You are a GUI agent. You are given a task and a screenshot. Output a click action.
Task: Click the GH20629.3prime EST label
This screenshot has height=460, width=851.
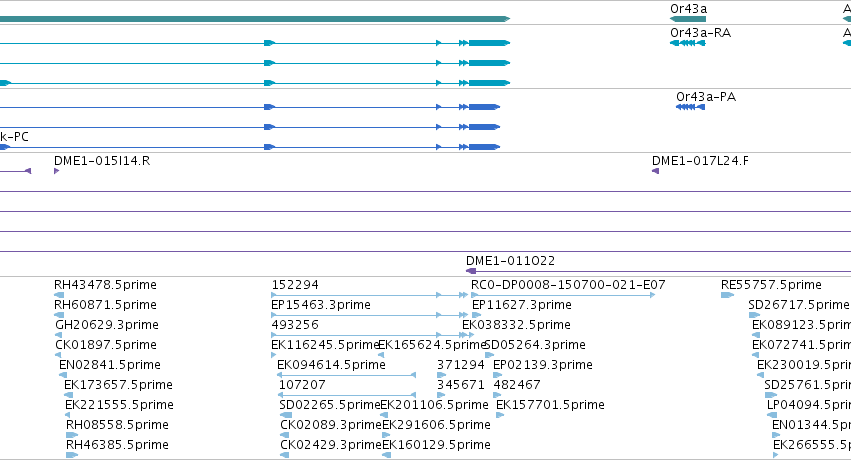click(x=107, y=325)
